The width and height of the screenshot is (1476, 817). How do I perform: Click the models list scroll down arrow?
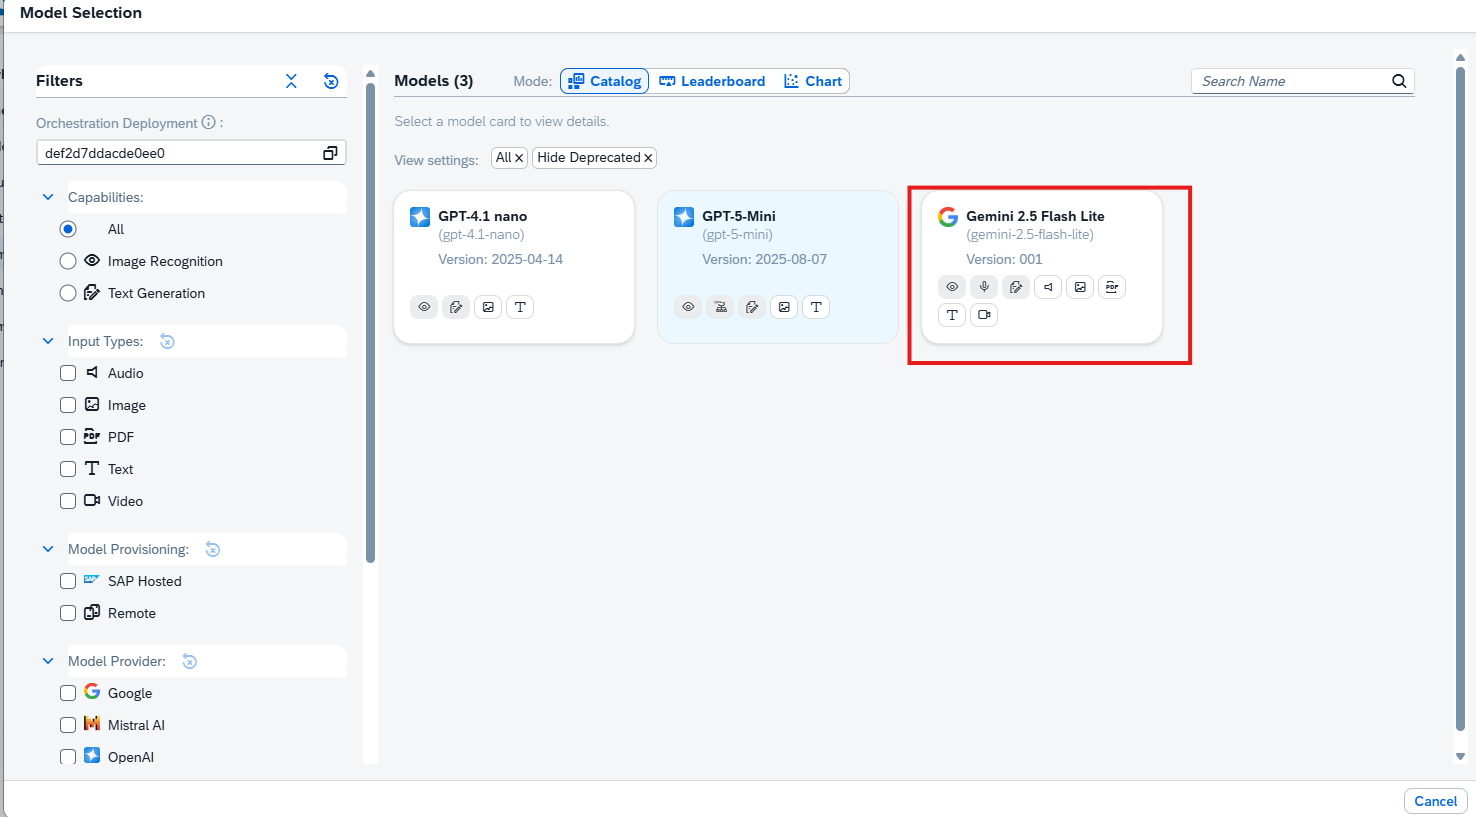point(1460,756)
